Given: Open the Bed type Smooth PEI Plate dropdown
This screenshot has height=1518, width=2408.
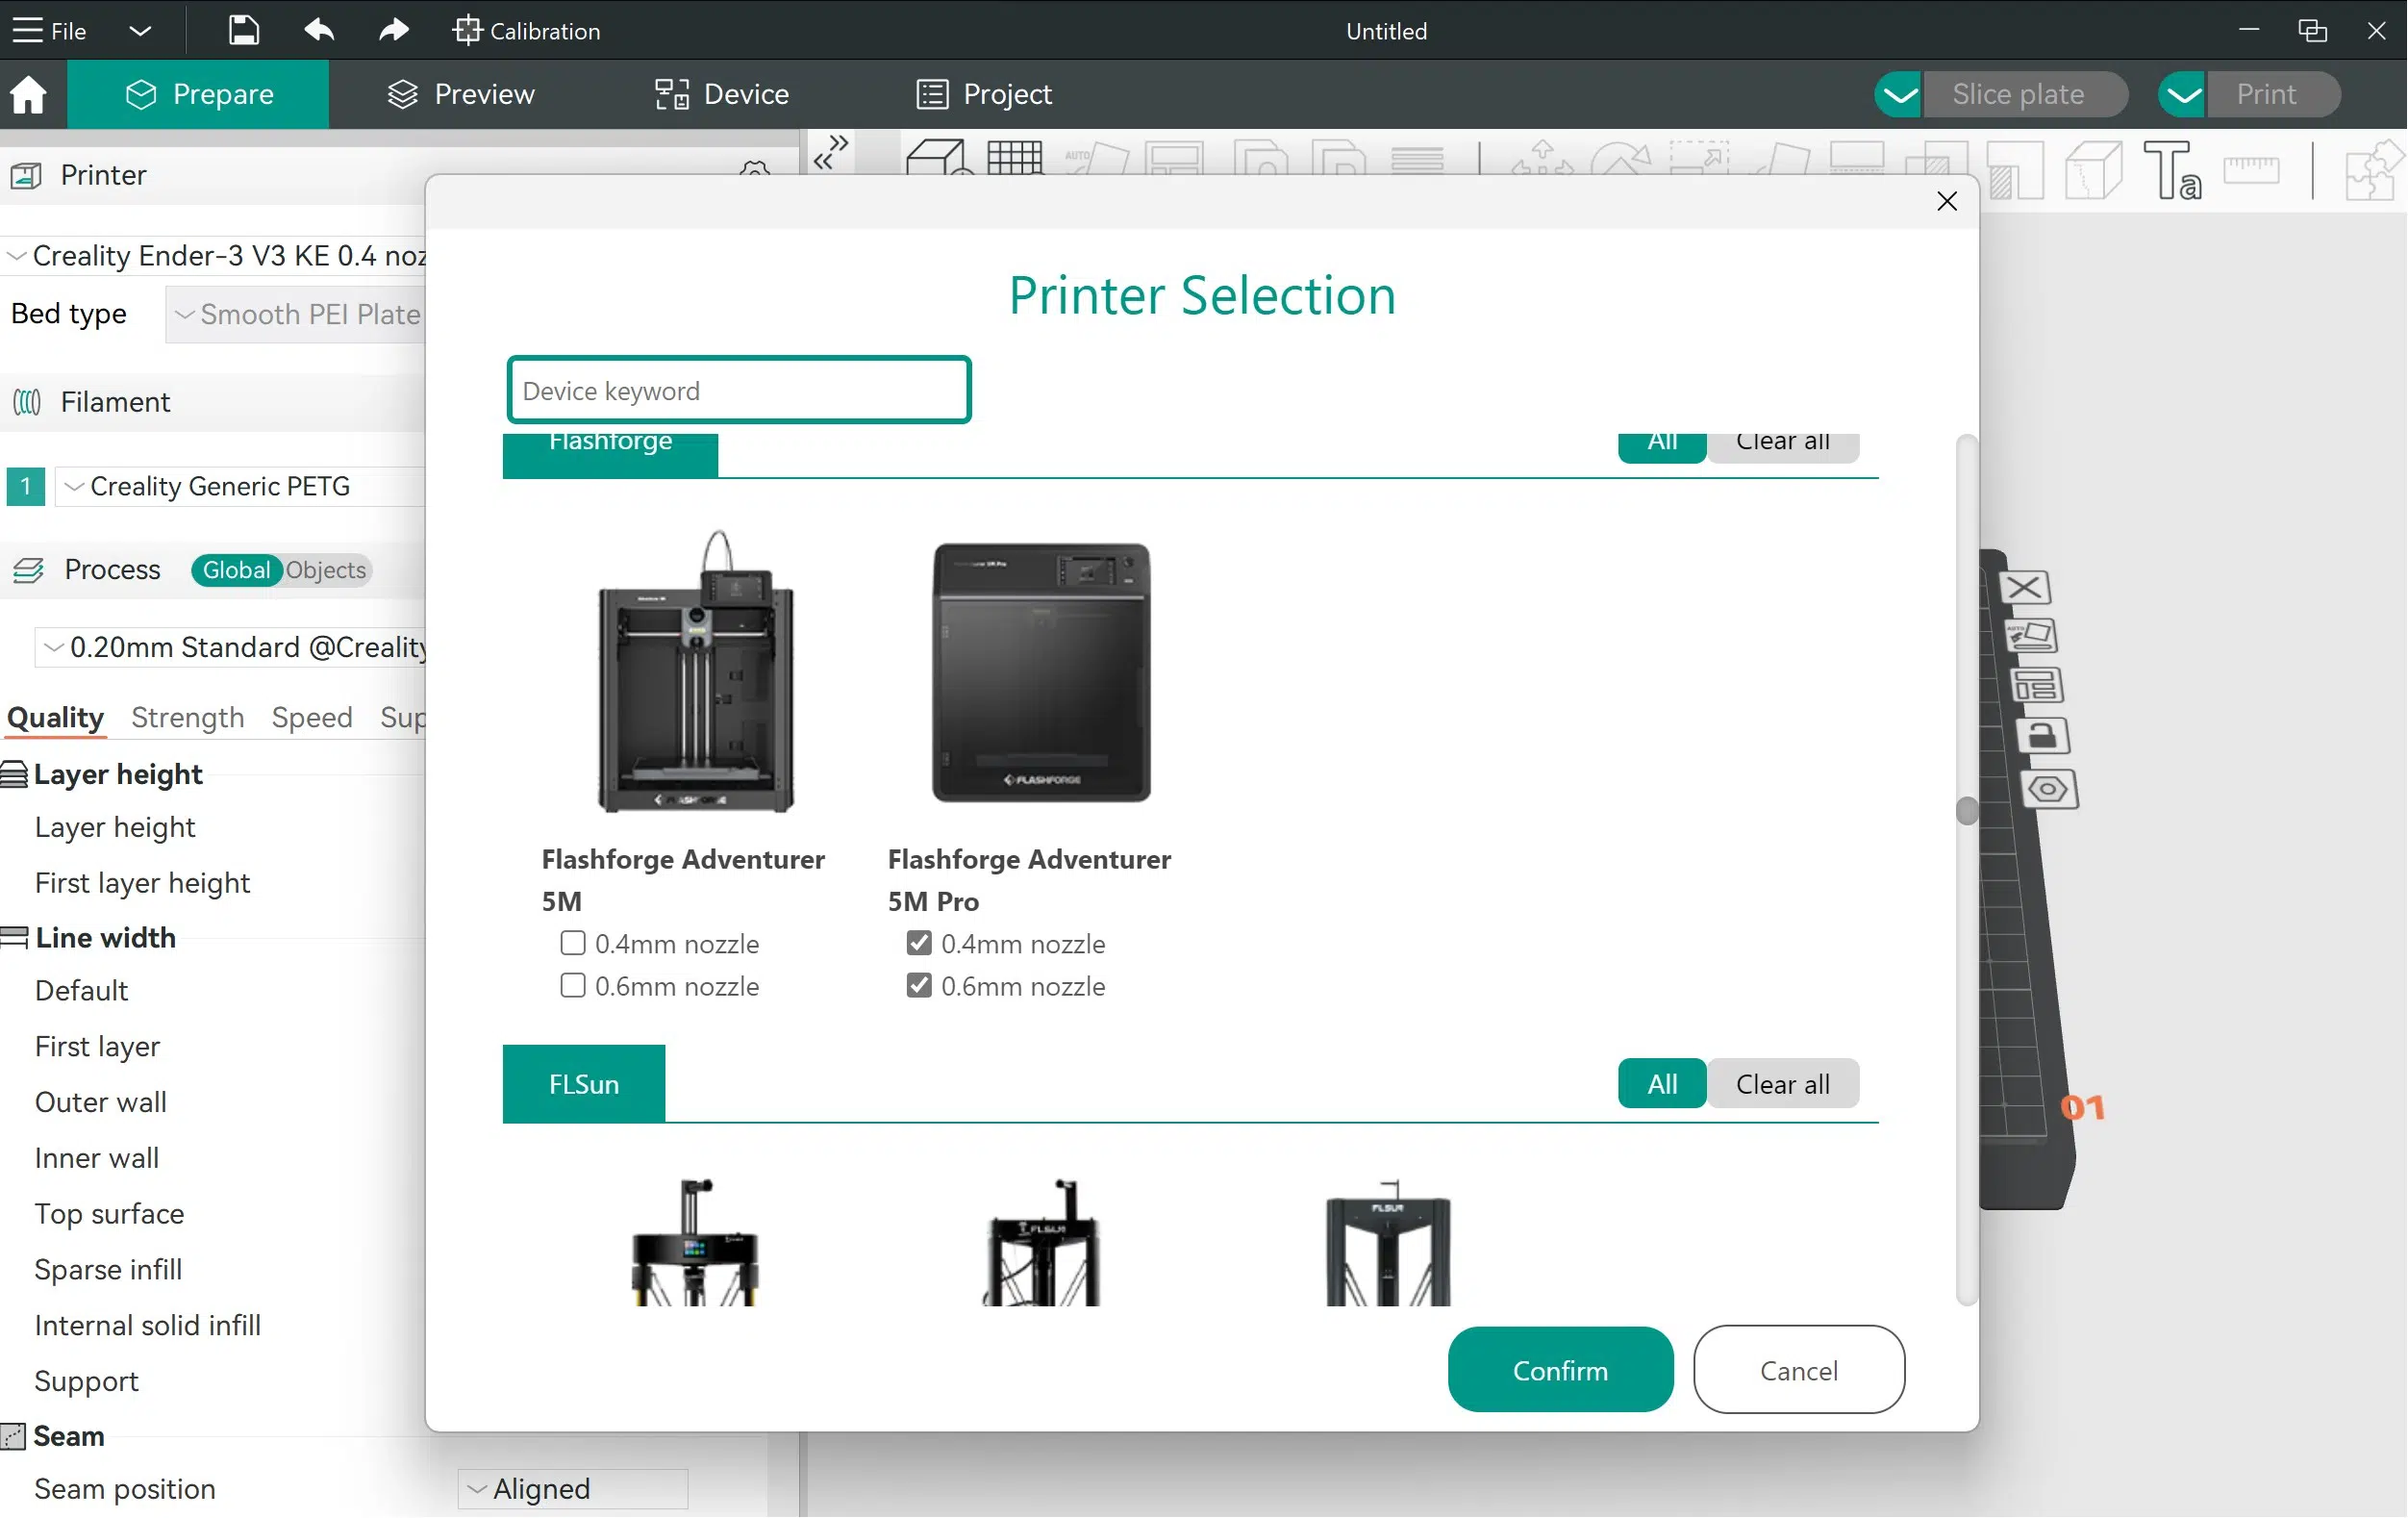Looking at the screenshot, I should pos(296,314).
